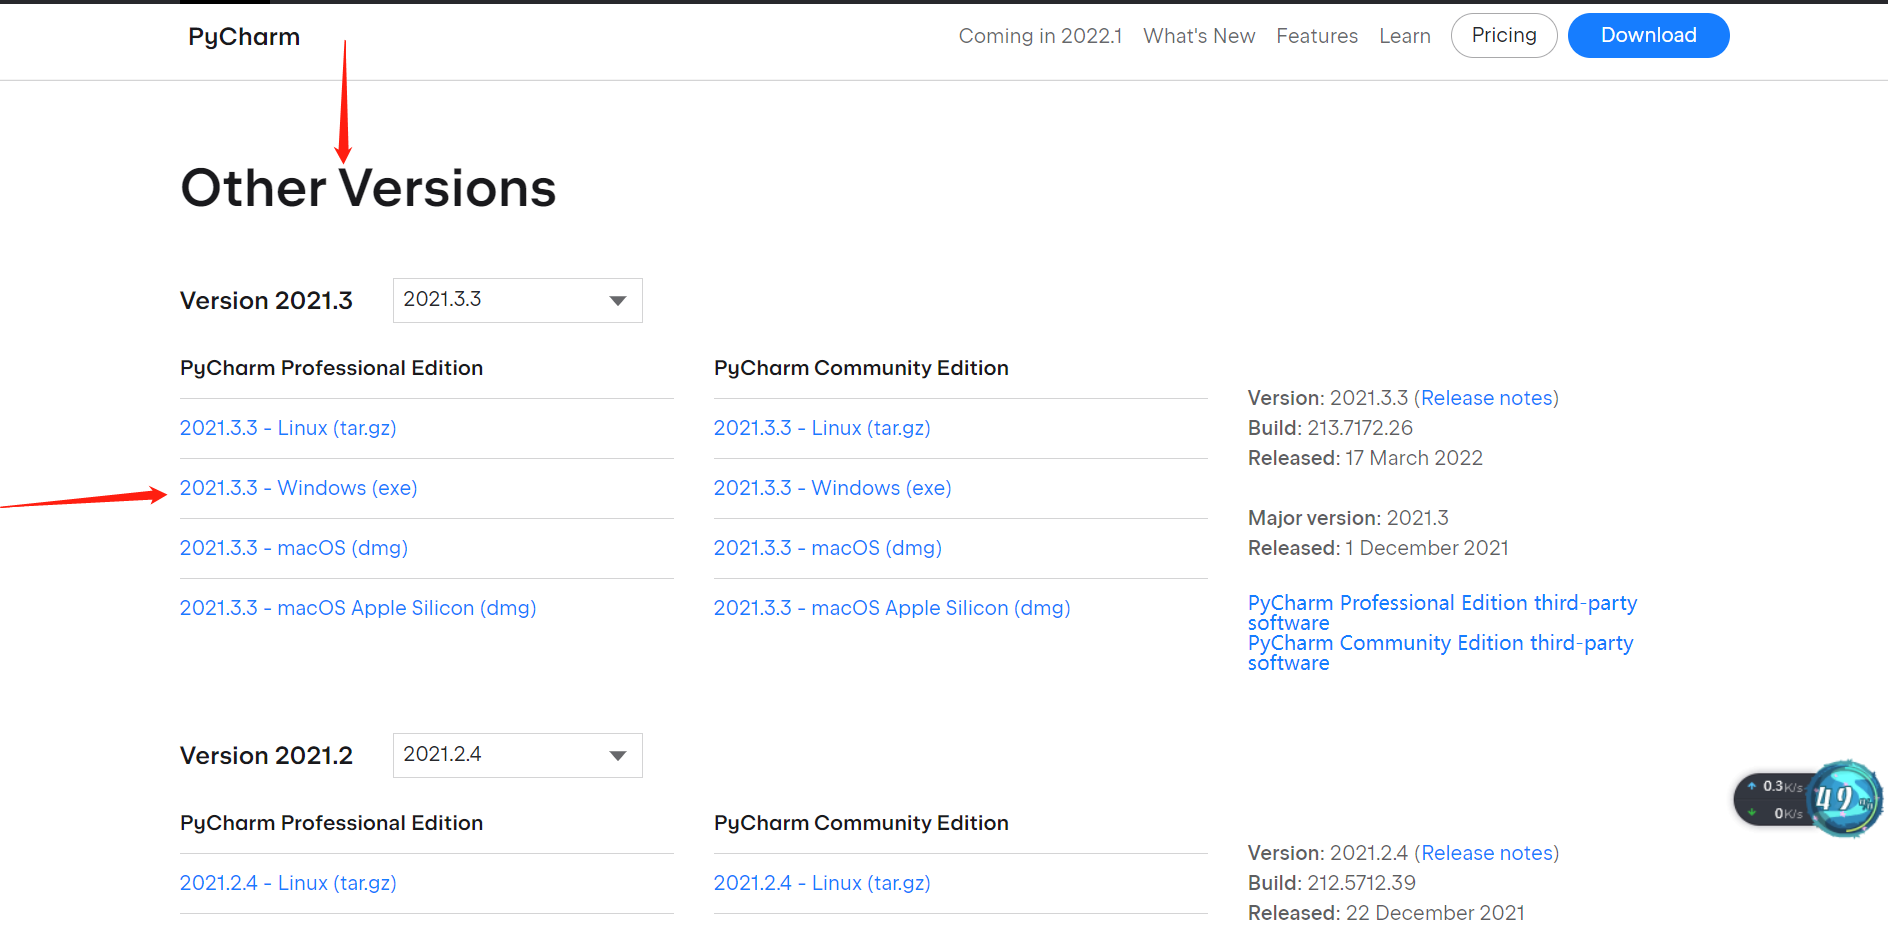Click the Version 2021.2 heading text
The height and width of the screenshot is (925, 1888).
point(266,756)
